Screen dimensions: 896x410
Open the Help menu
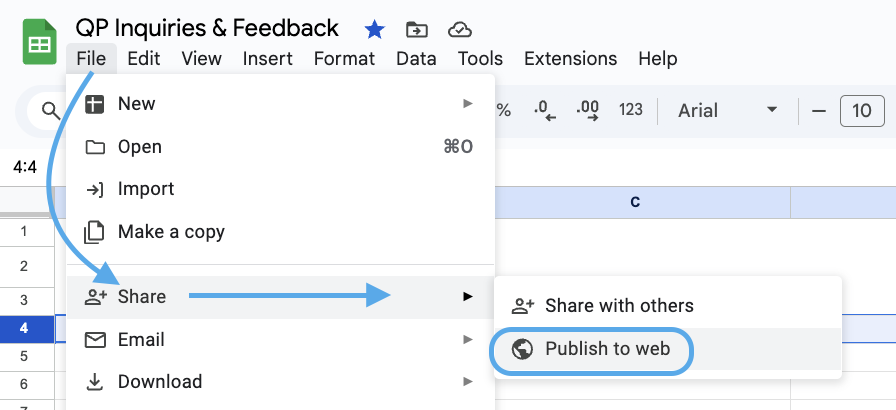[658, 59]
